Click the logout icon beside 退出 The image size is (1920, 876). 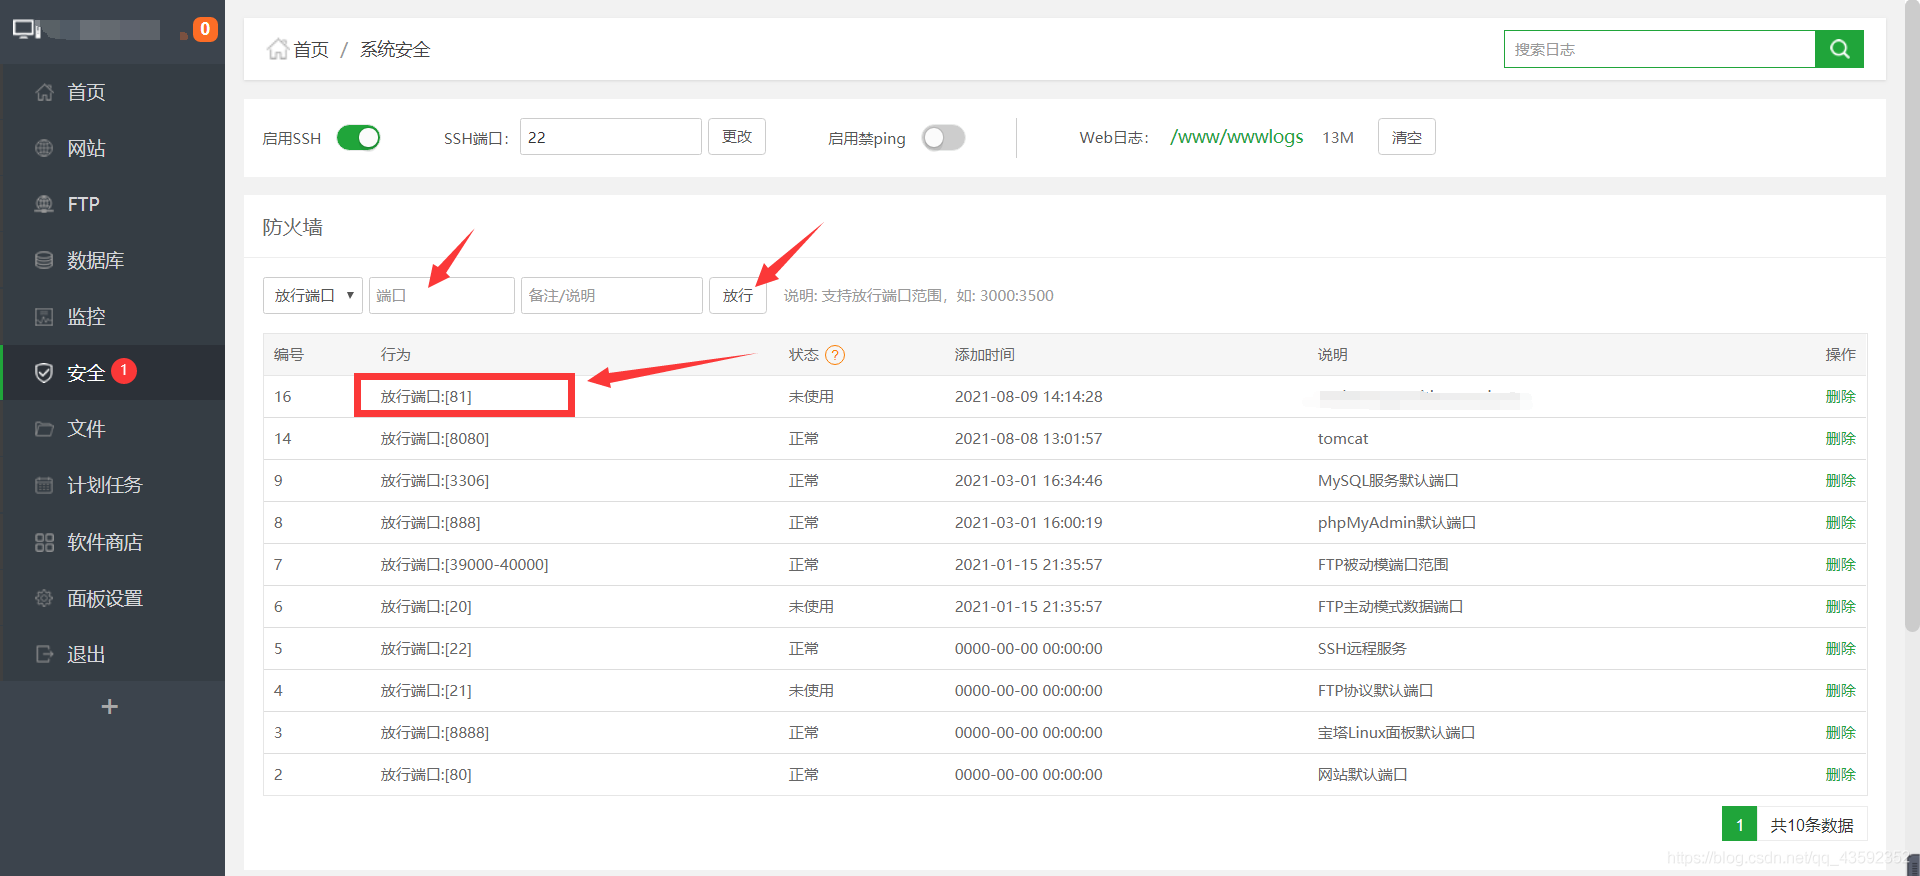(x=44, y=654)
